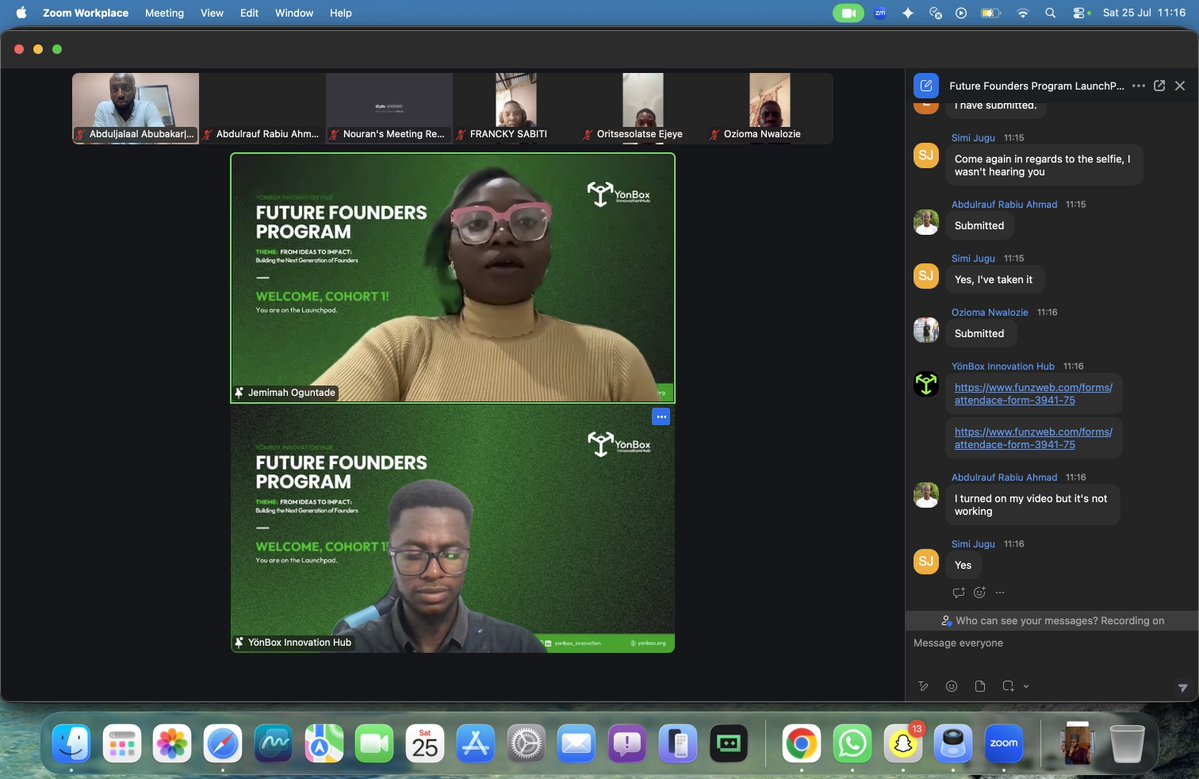Open the Help menu
Viewport: 1199px width, 779px height.
(340, 13)
